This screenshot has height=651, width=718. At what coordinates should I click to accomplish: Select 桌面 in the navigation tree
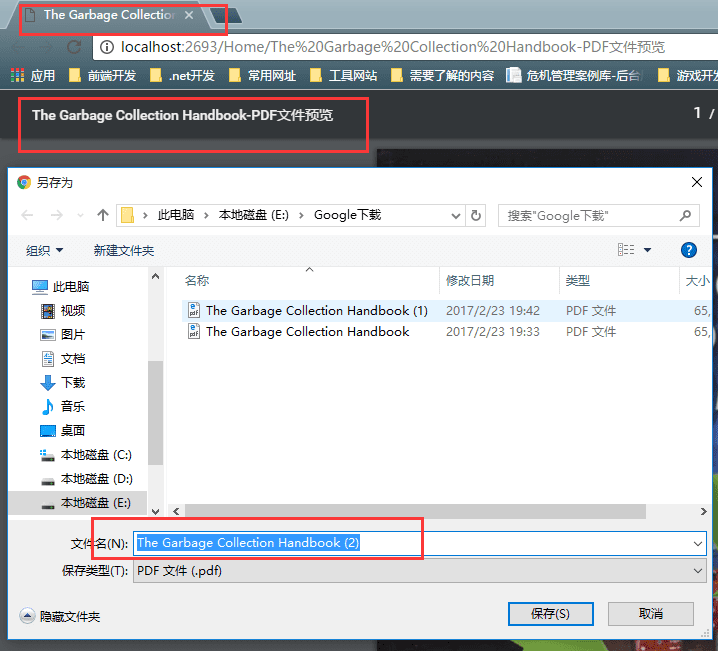pos(63,431)
